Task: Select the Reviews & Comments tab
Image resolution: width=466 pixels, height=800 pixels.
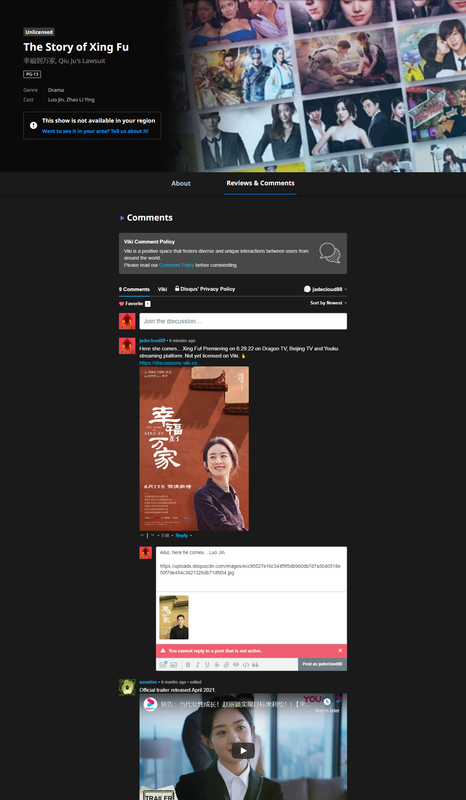Action: 260,183
